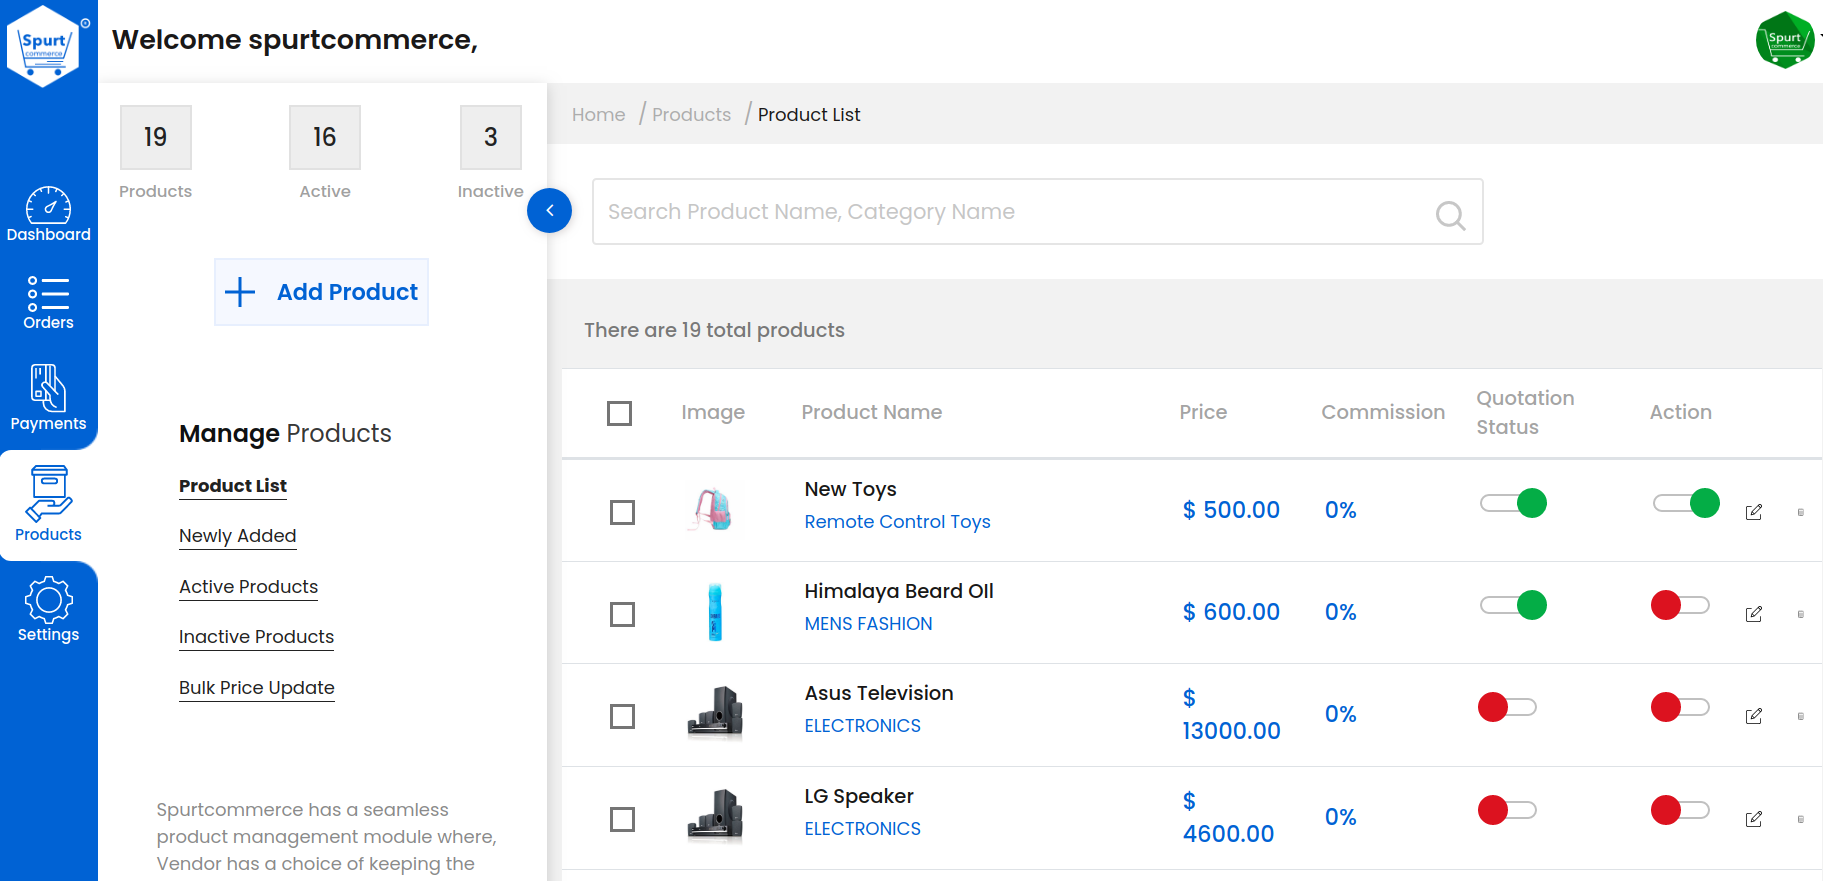
Task: Click the LG Speaker thumbnail
Action: tap(715, 815)
